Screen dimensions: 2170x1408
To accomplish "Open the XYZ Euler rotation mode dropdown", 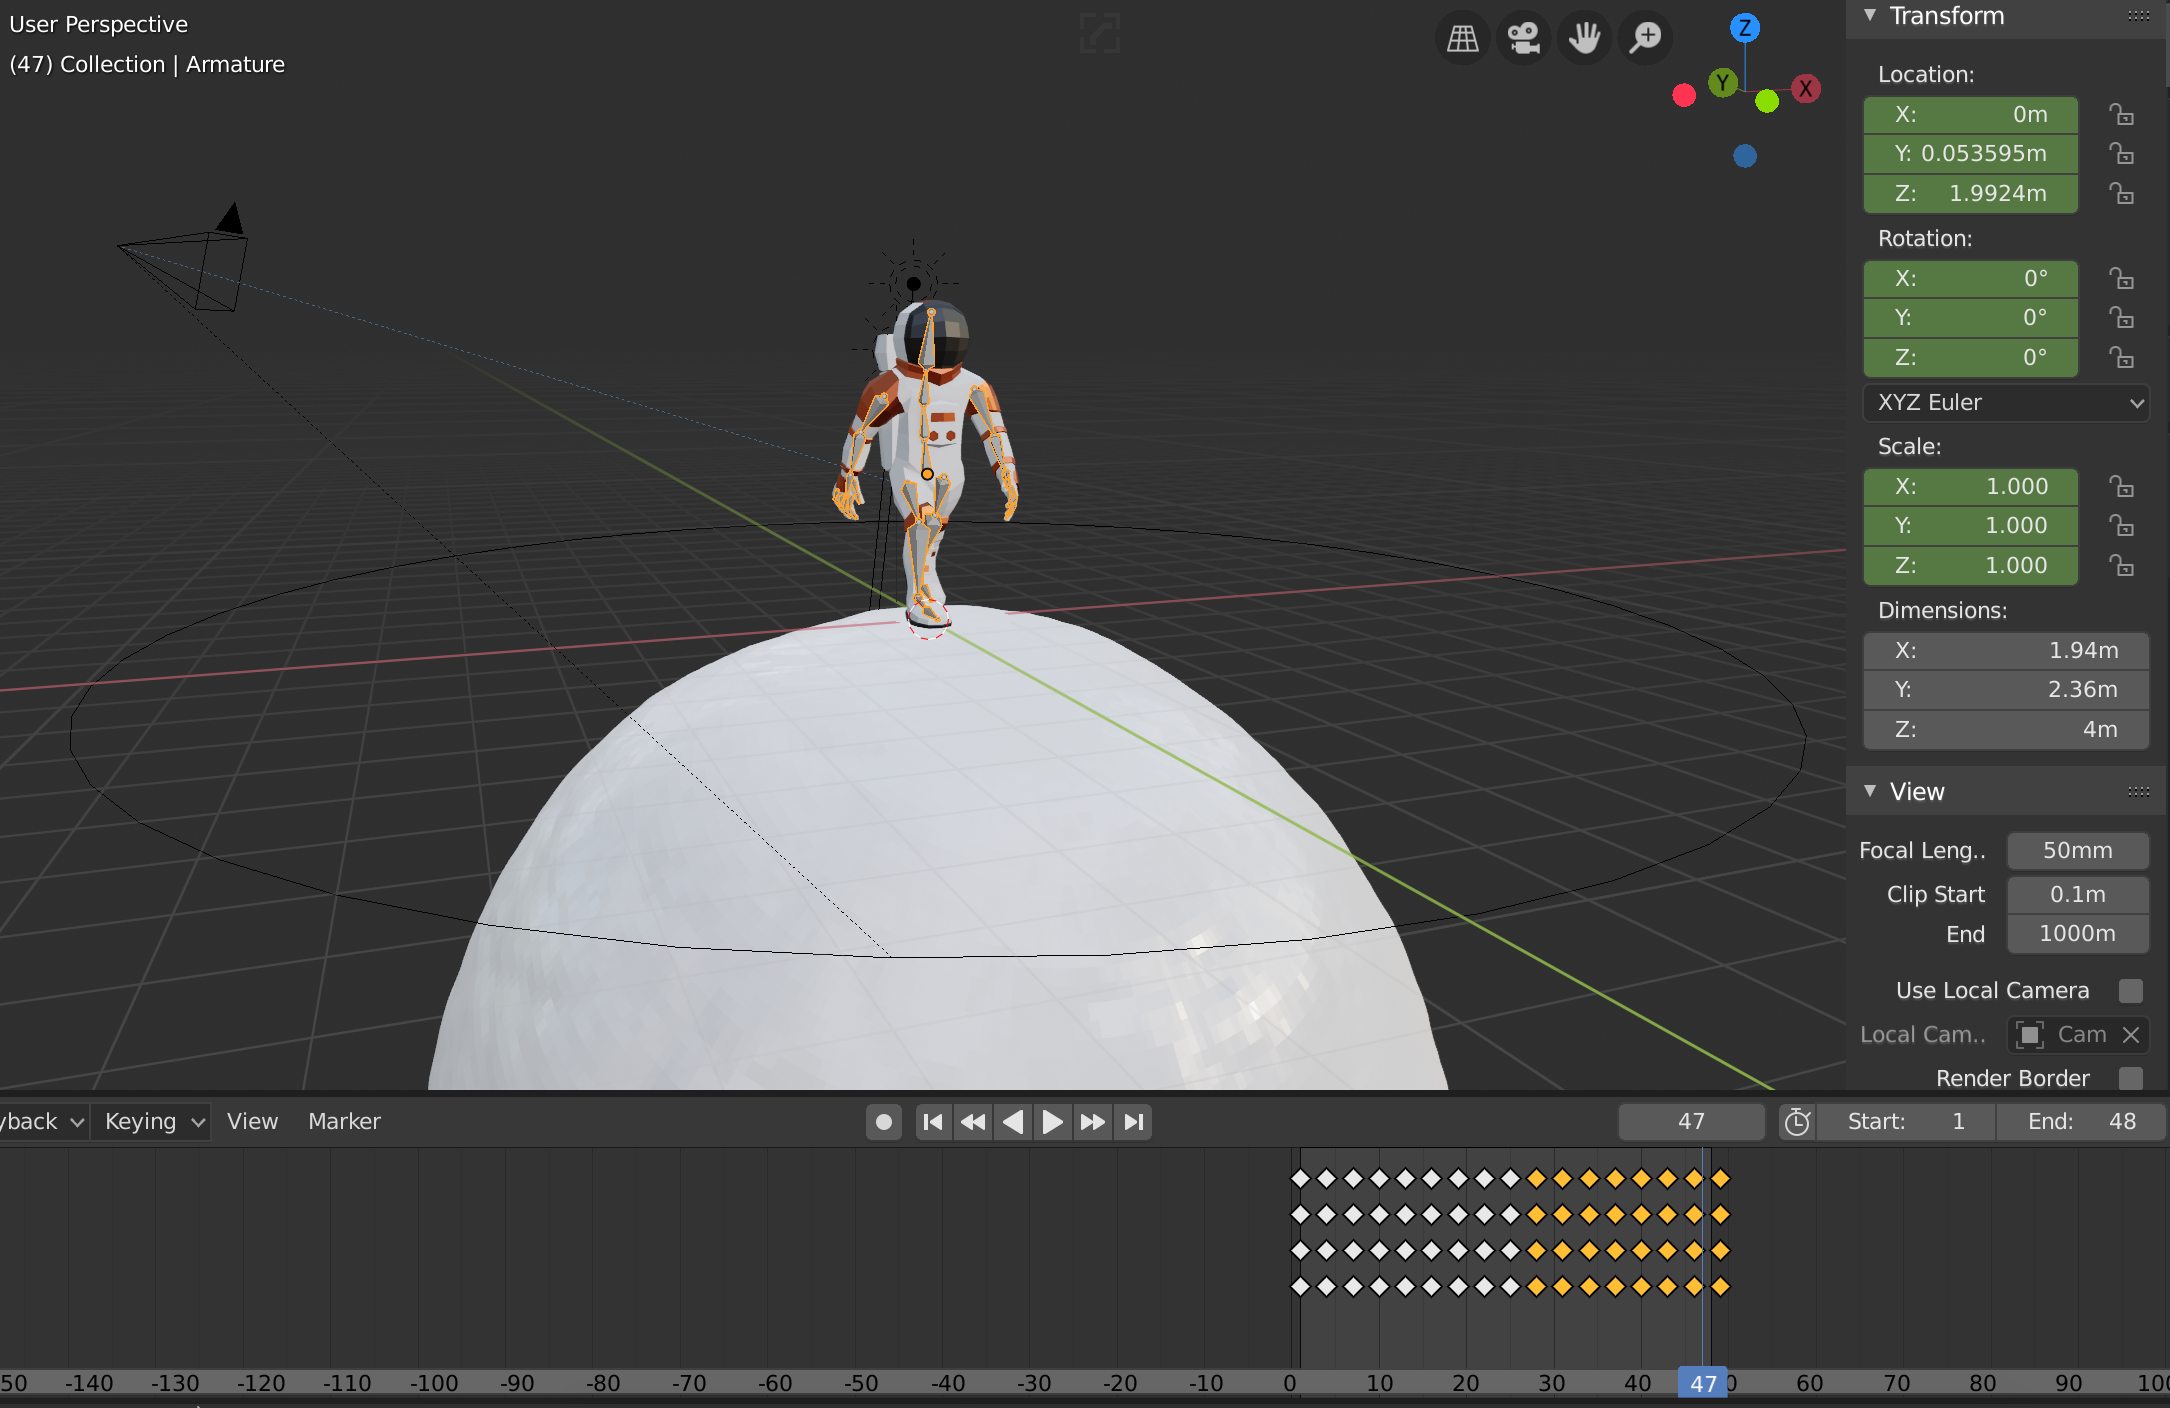I will click(x=2005, y=403).
